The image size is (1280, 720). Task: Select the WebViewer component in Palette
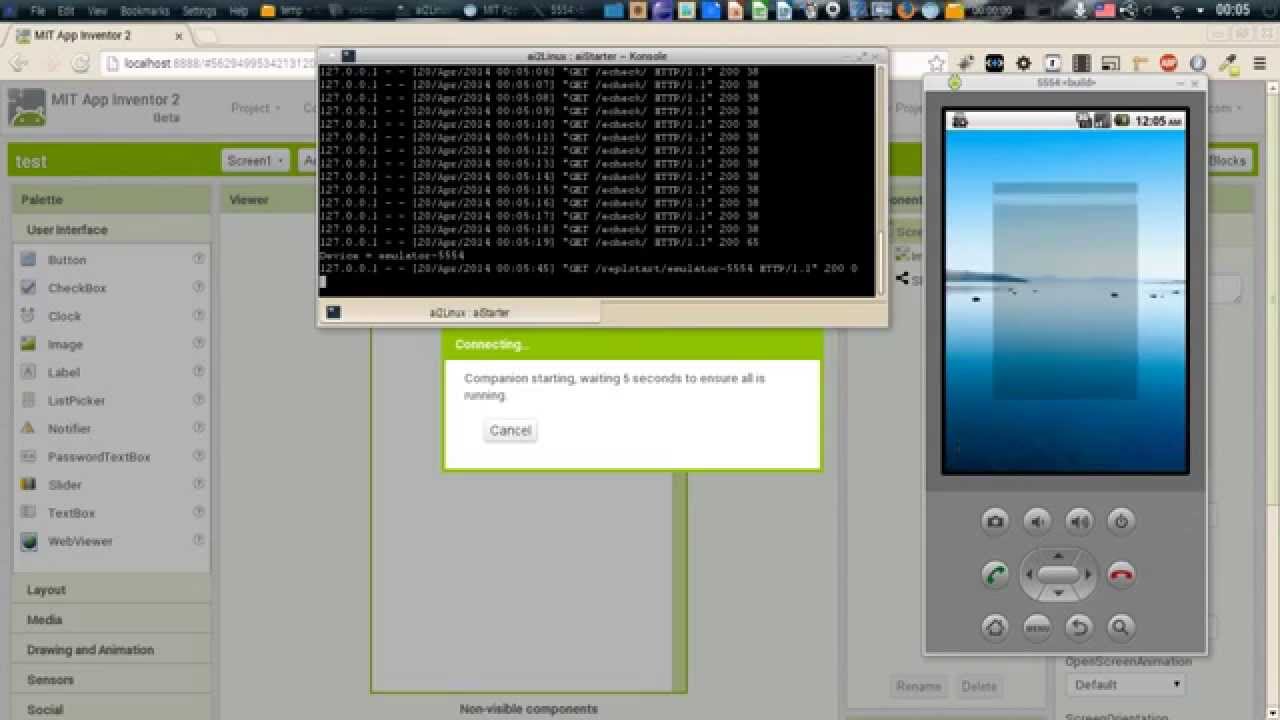80,541
